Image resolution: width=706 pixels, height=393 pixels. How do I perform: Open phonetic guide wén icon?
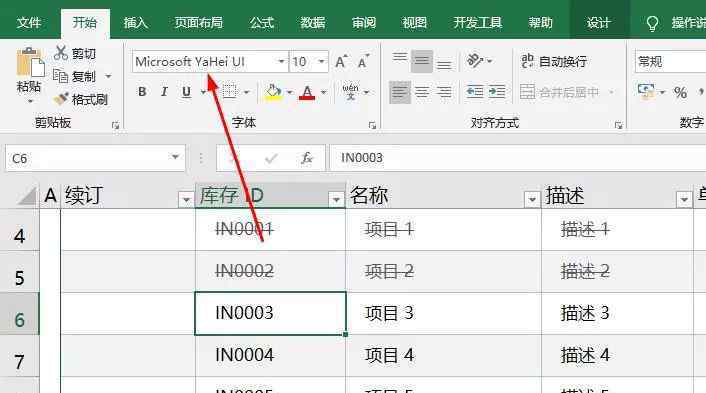tap(350, 92)
